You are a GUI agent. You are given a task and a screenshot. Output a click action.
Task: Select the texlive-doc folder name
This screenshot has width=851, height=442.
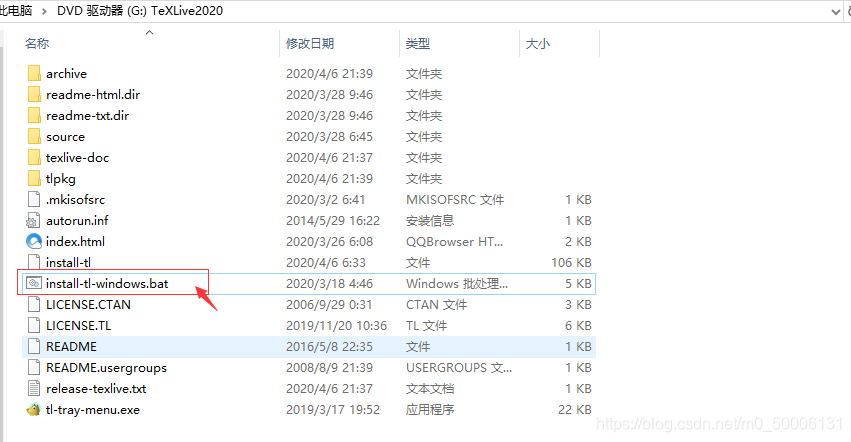(78, 157)
